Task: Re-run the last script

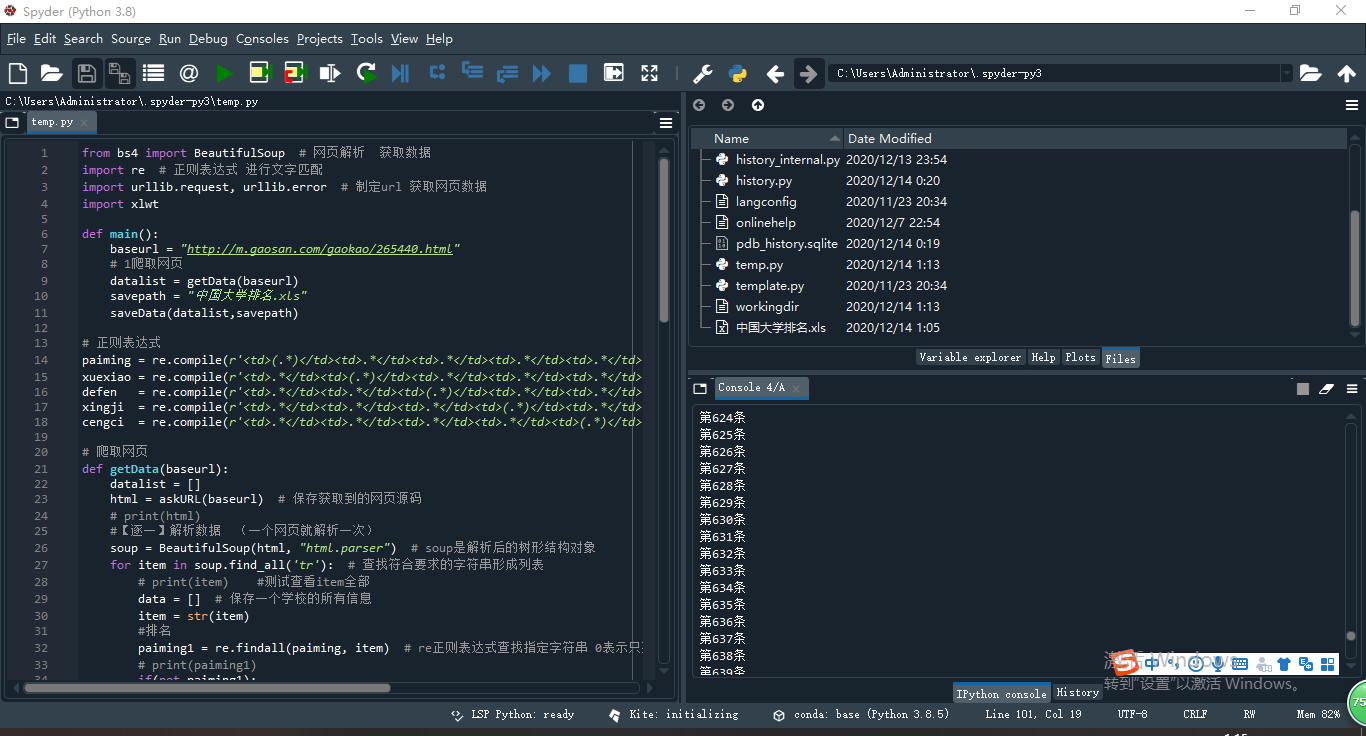Action: (366, 73)
